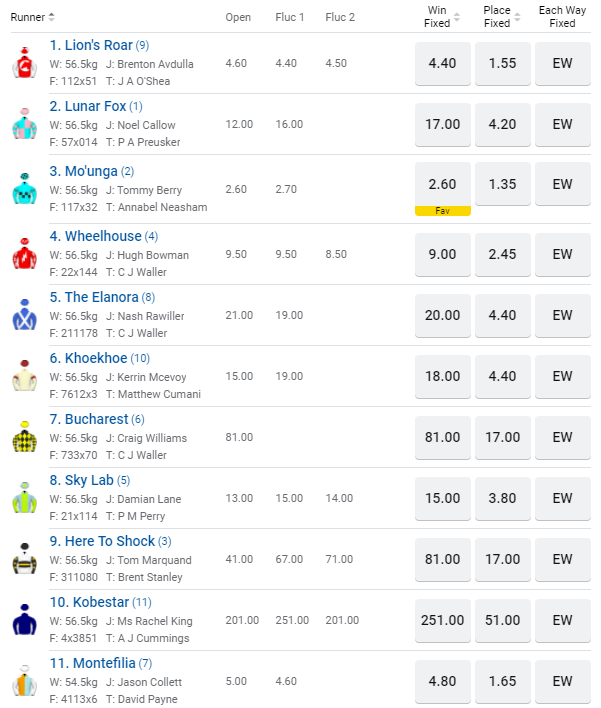This screenshot has width=601, height=708.
Task: Select Win Fixed odds 4.40 for Lion's Roar
Action: click(x=442, y=63)
